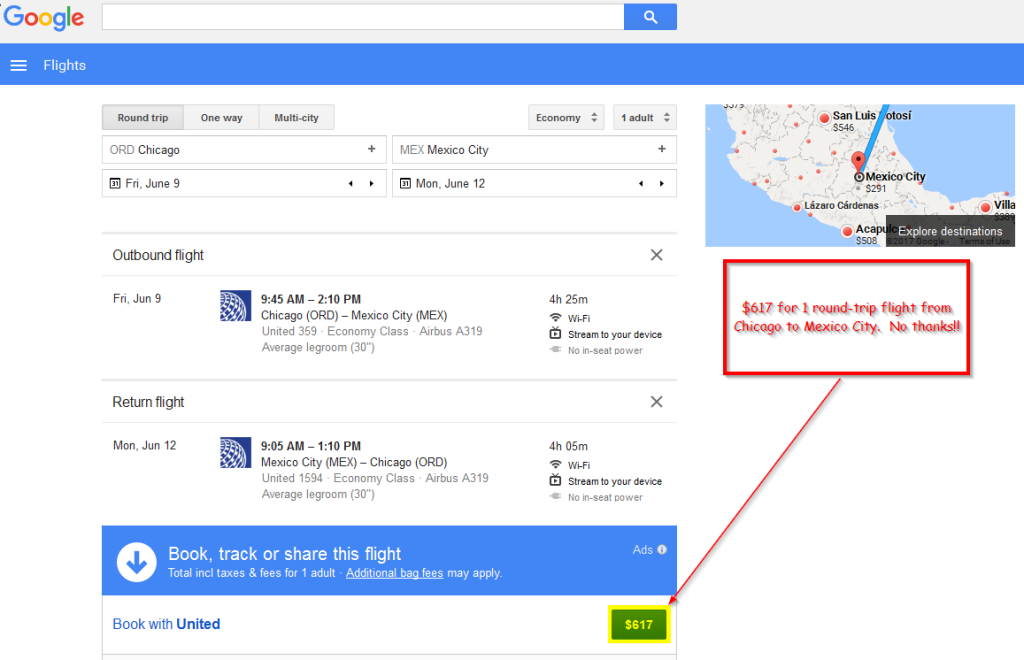Click the Acapulco map marker
This screenshot has width=1024, height=660.
point(847,231)
